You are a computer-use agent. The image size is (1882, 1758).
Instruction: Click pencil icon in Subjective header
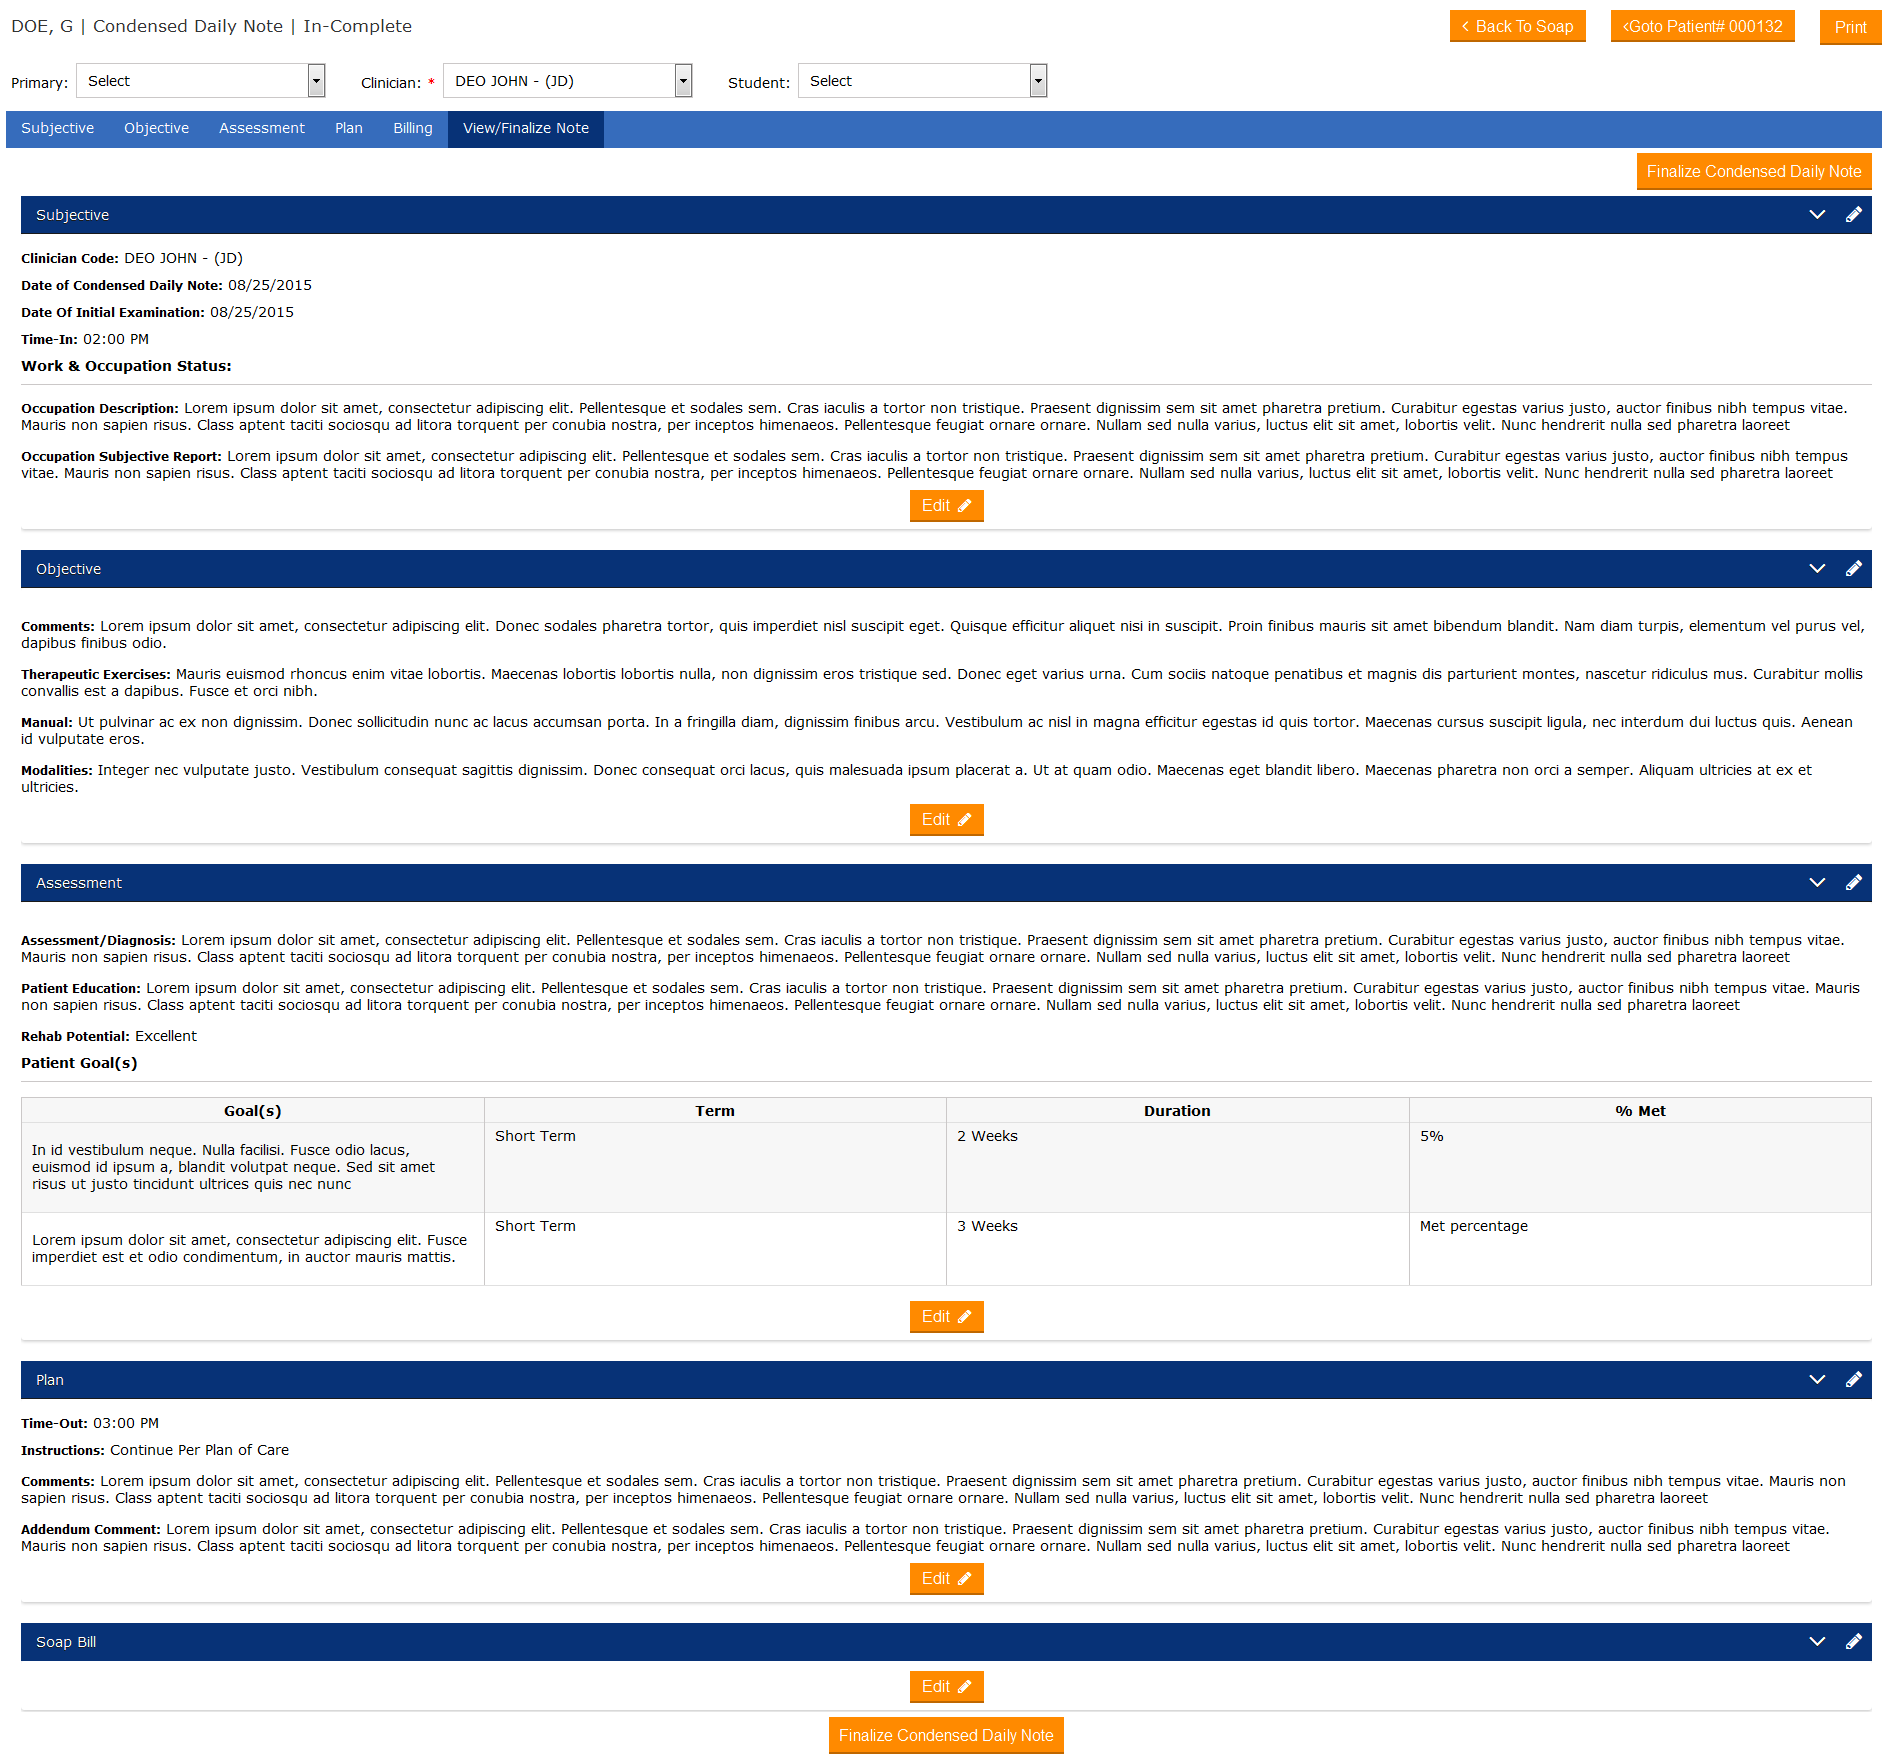coord(1853,215)
